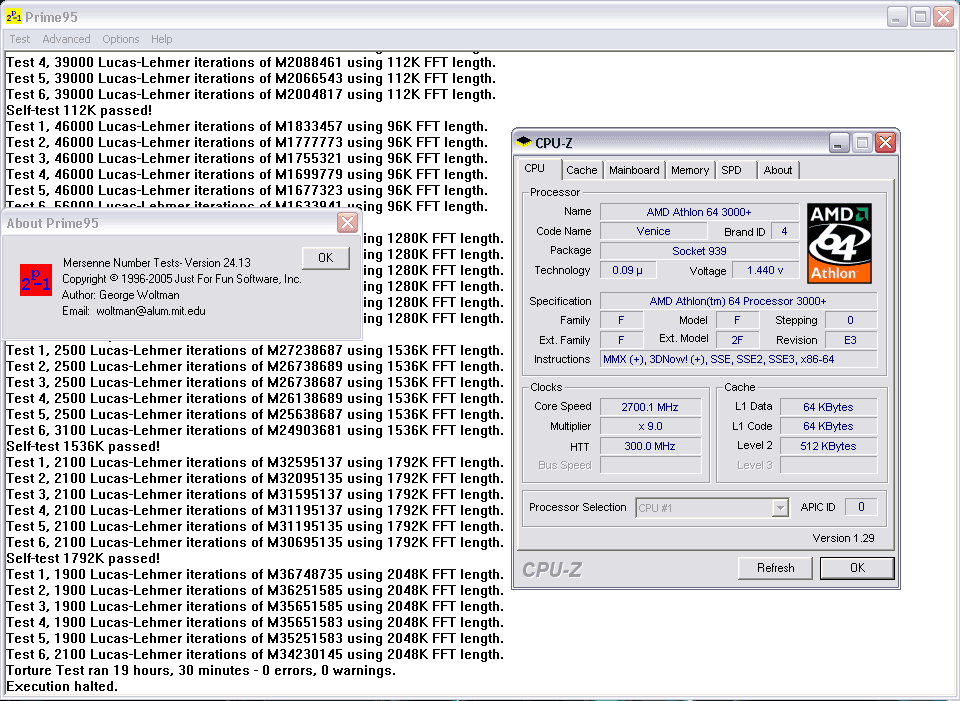Click the 'Self-test 112K passed!' line
This screenshot has width=960, height=701.
point(79,111)
